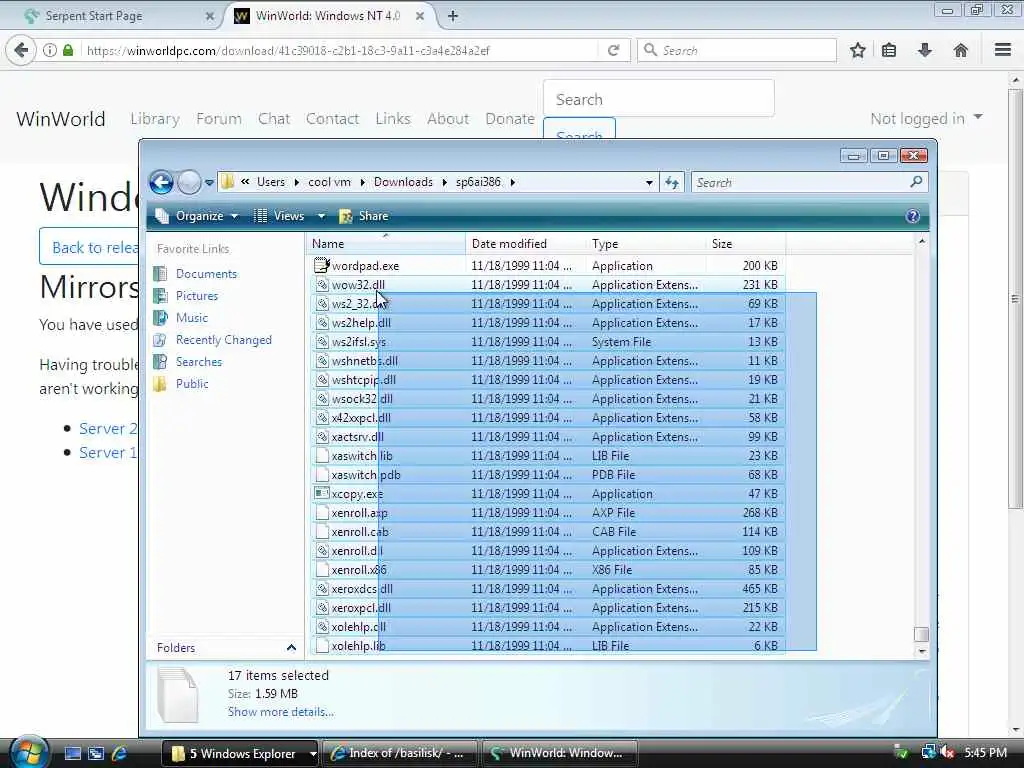
Task: Click the file list scrollbar down arrow
Action: 921,651
